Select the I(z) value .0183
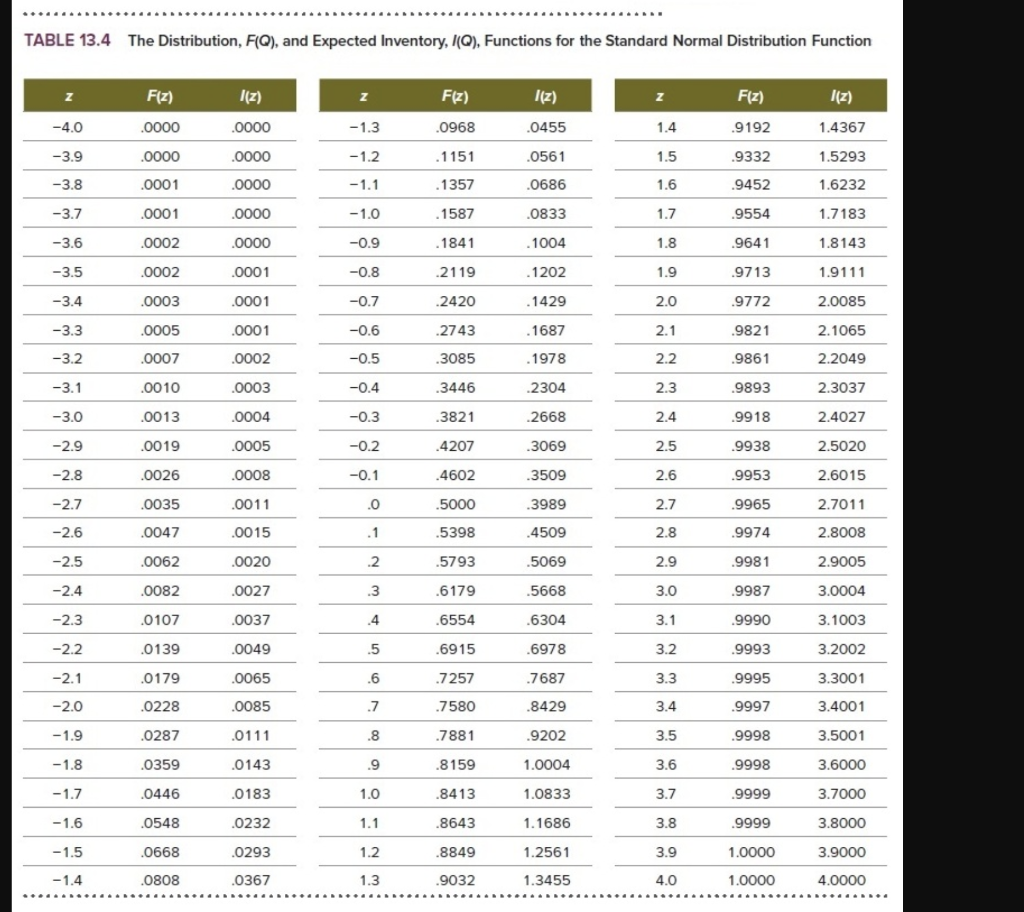The image size is (1024, 912). [x=251, y=794]
